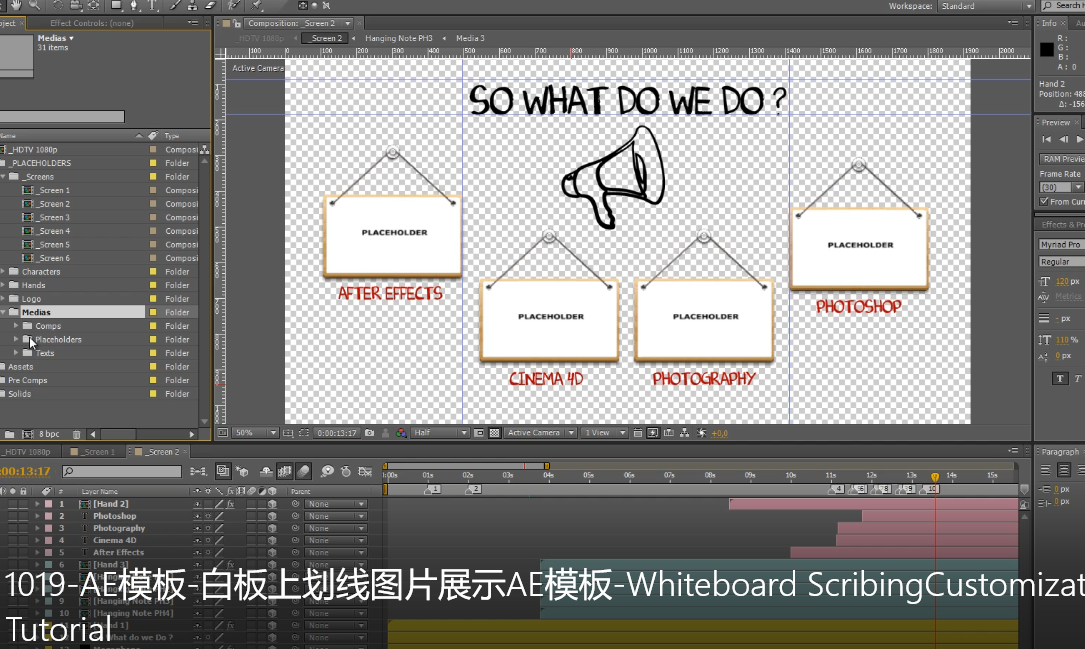Open the Timeline button in viewer footer

tap(668, 433)
